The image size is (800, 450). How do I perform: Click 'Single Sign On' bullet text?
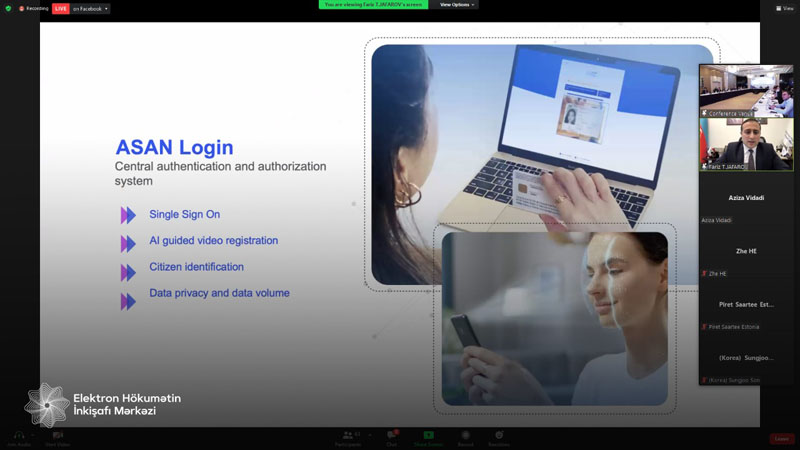click(185, 214)
